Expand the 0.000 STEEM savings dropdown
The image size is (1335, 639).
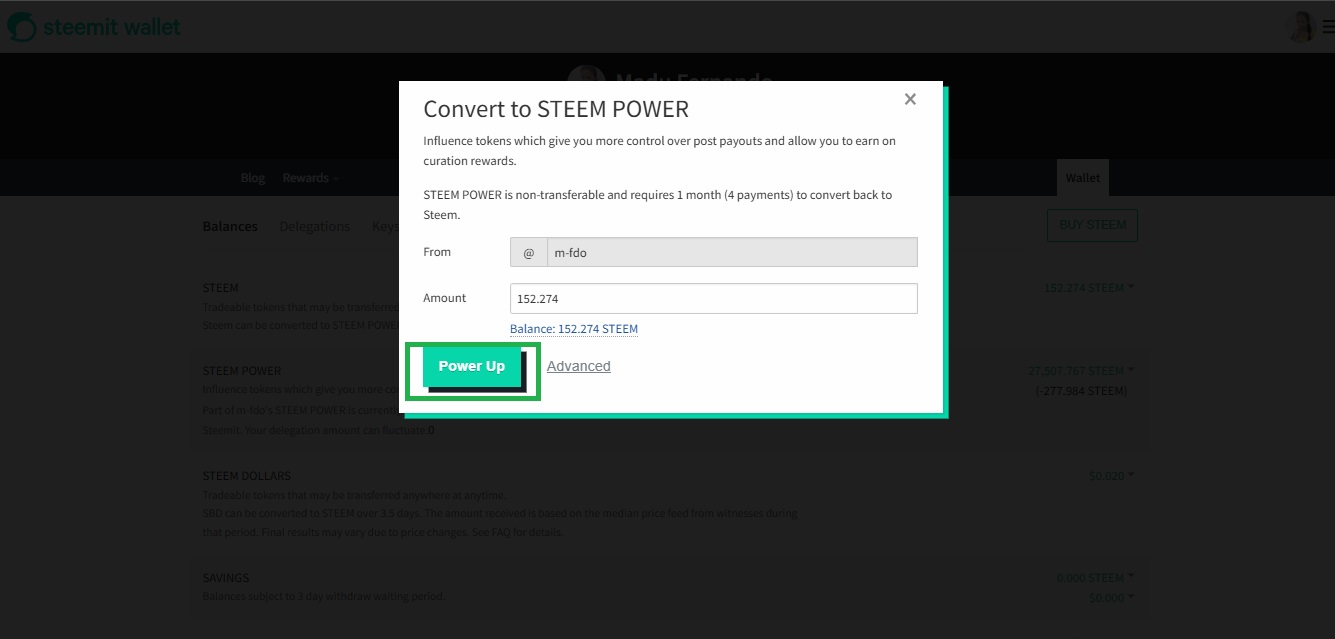click(1096, 578)
